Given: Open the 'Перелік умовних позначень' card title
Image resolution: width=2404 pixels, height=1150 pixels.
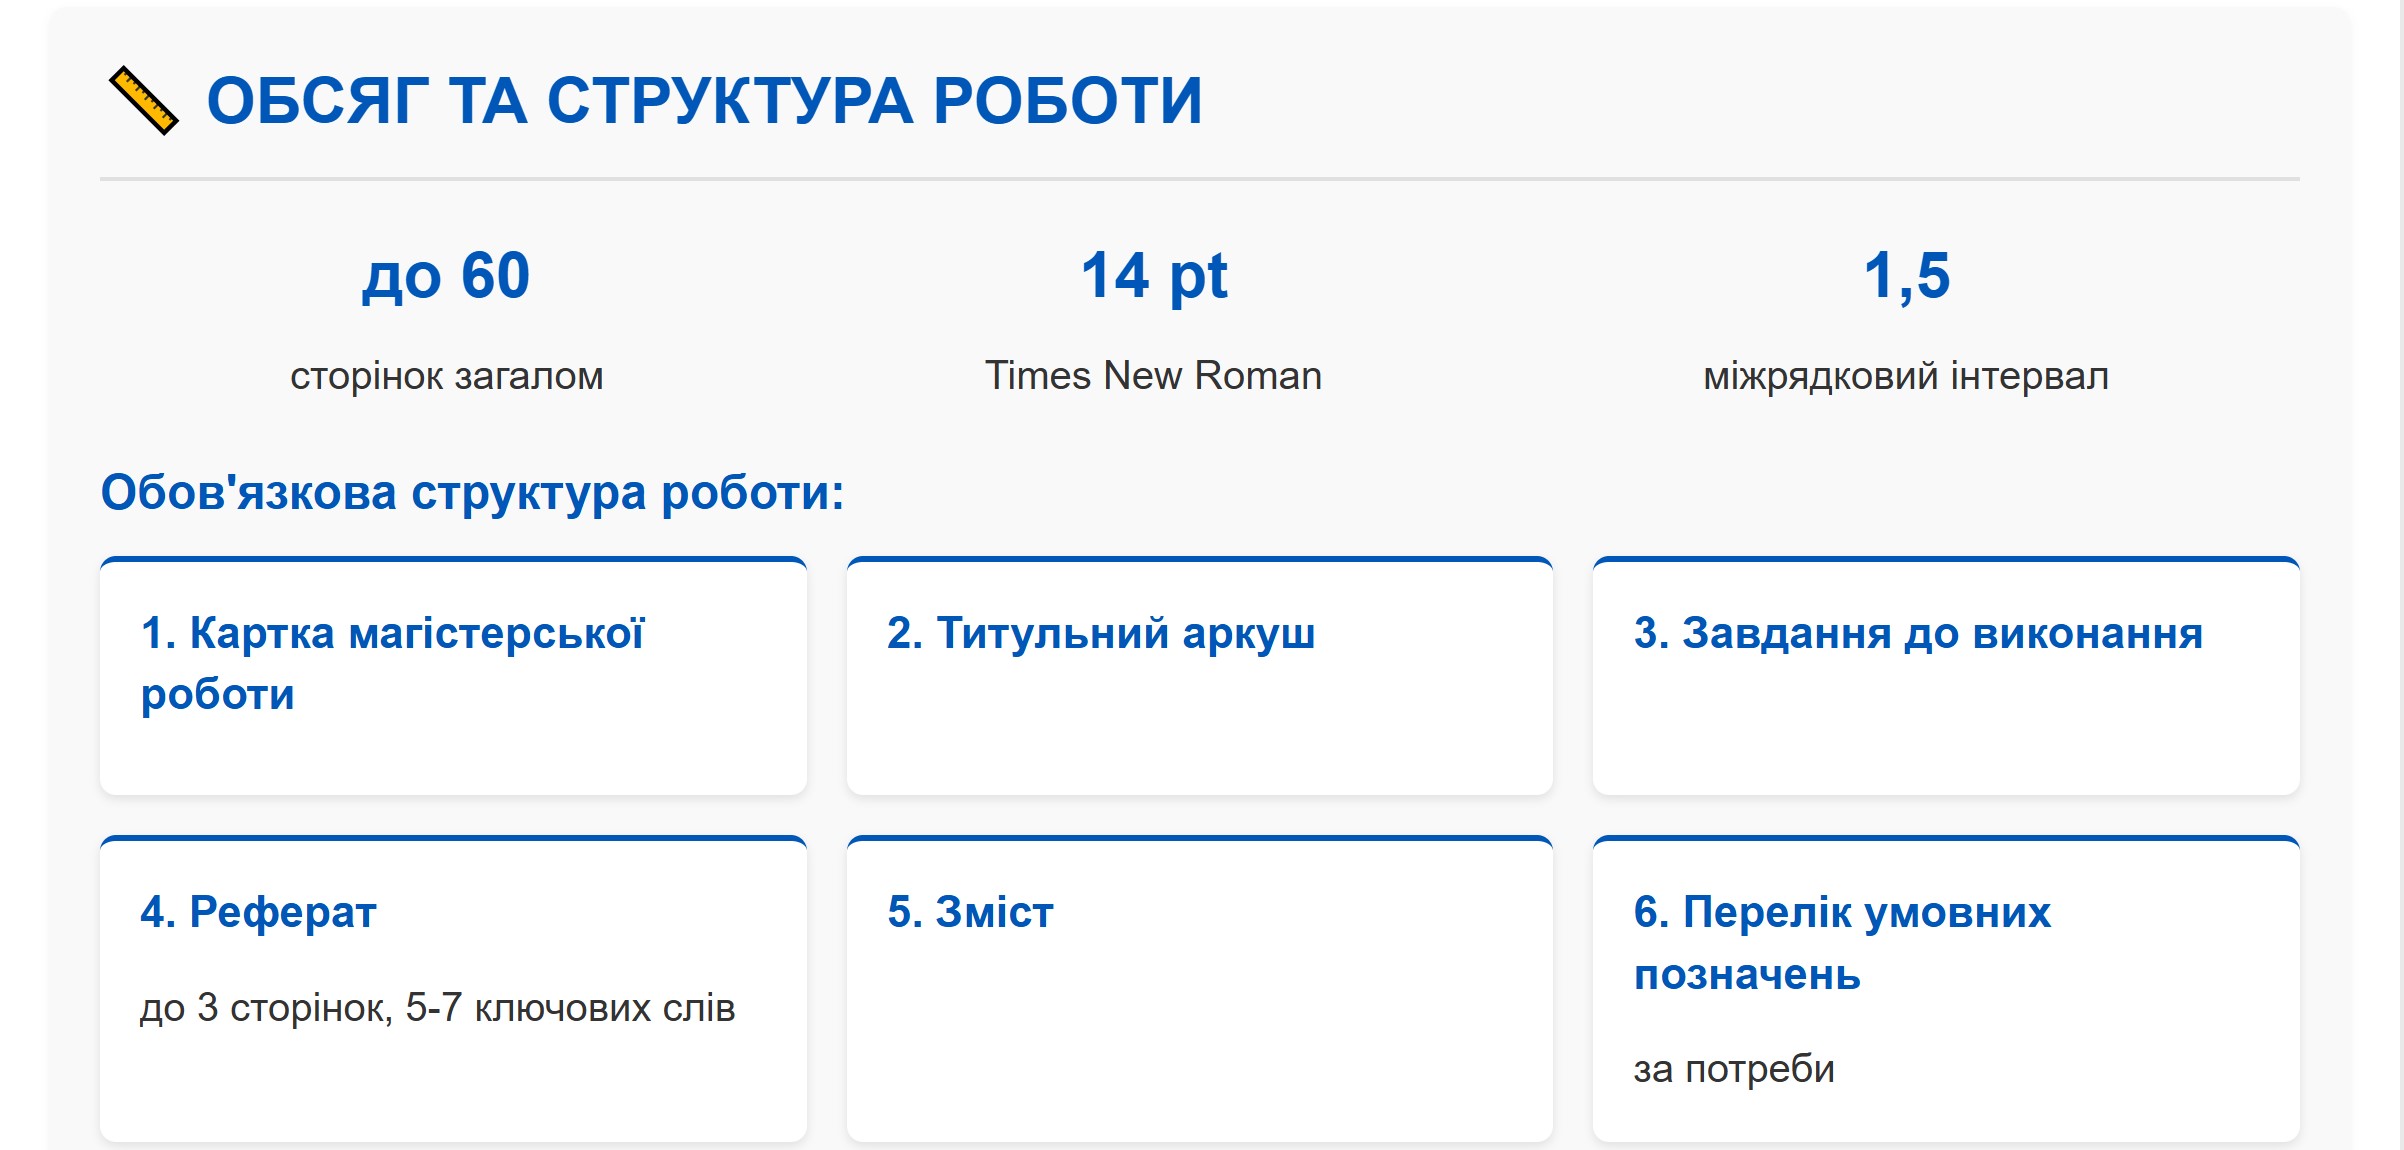Looking at the screenshot, I should pos(1841,943).
